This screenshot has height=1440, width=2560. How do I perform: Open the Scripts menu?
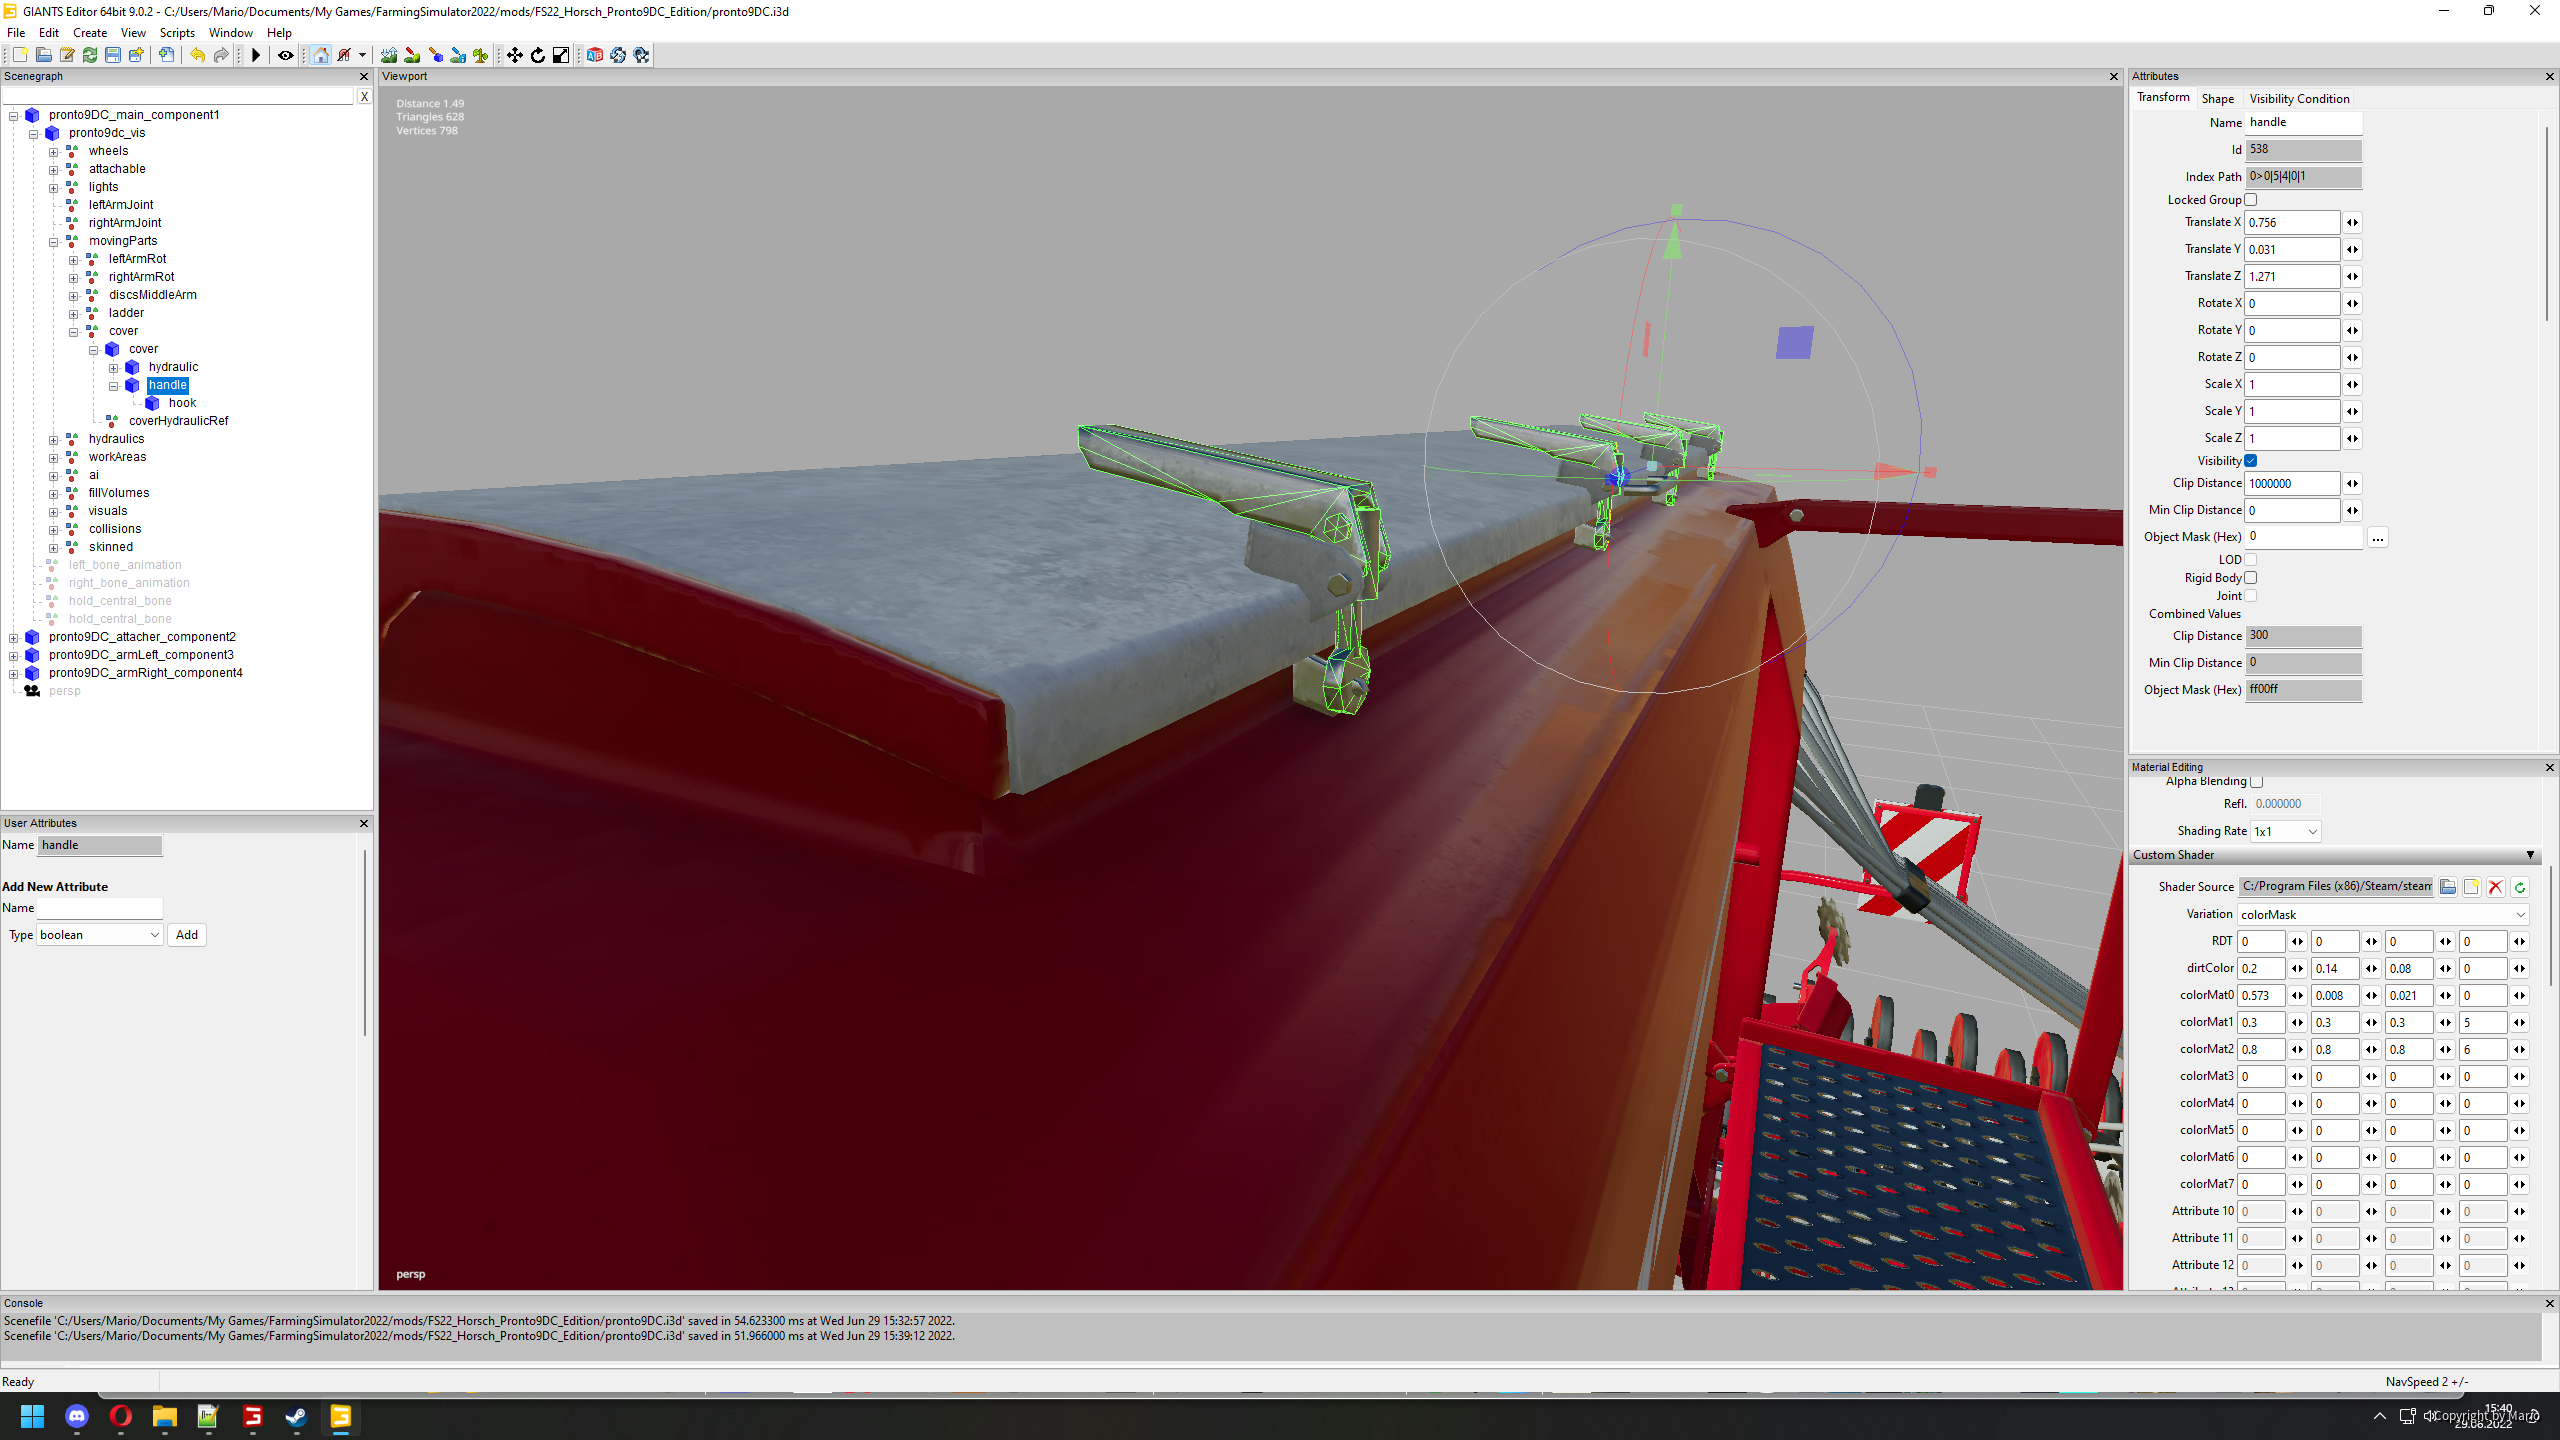click(x=177, y=33)
